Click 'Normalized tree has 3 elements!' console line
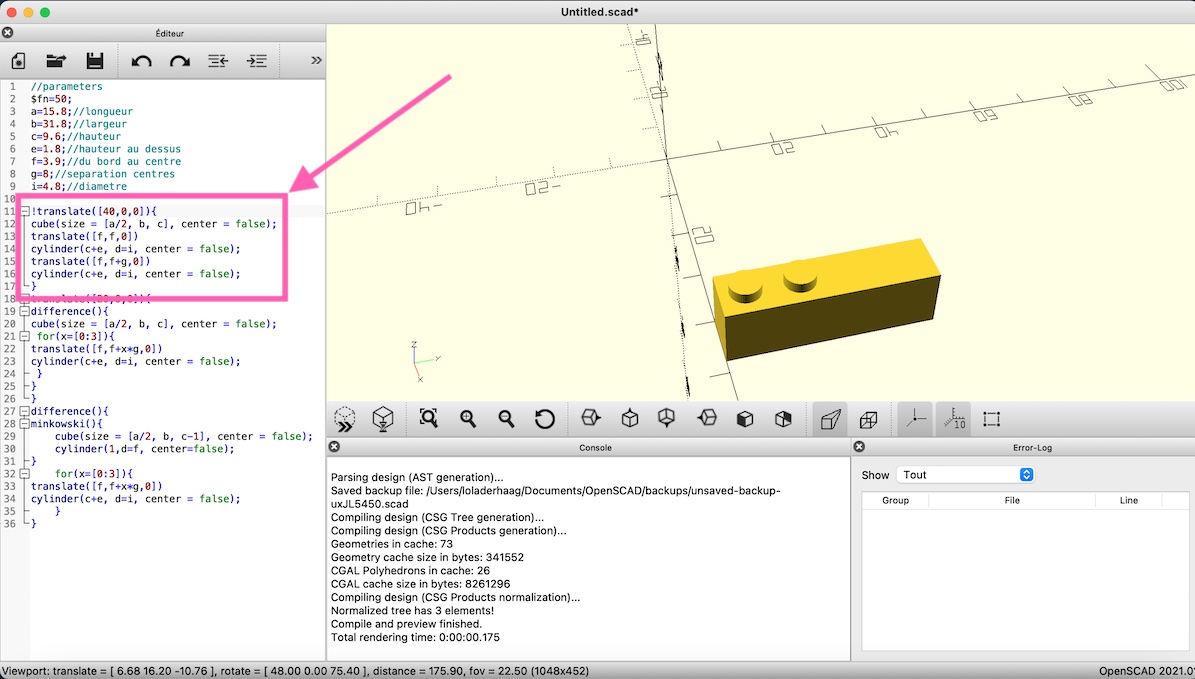The width and height of the screenshot is (1195, 679). [412, 610]
